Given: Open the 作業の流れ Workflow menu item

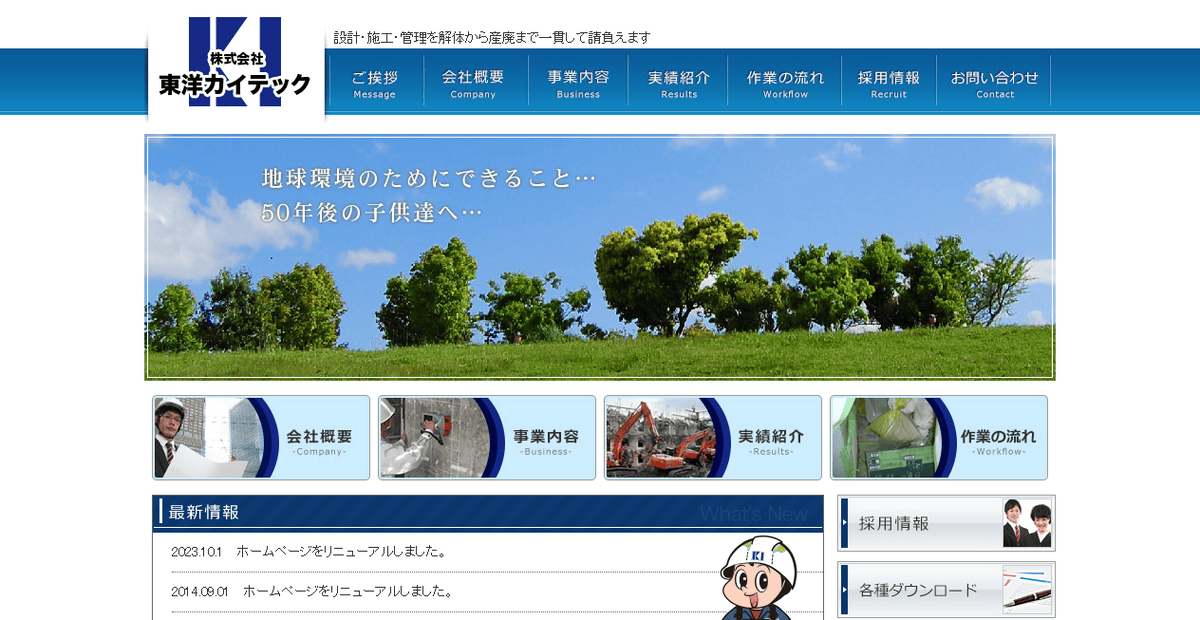Looking at the screenshot, I should point(784,82).
